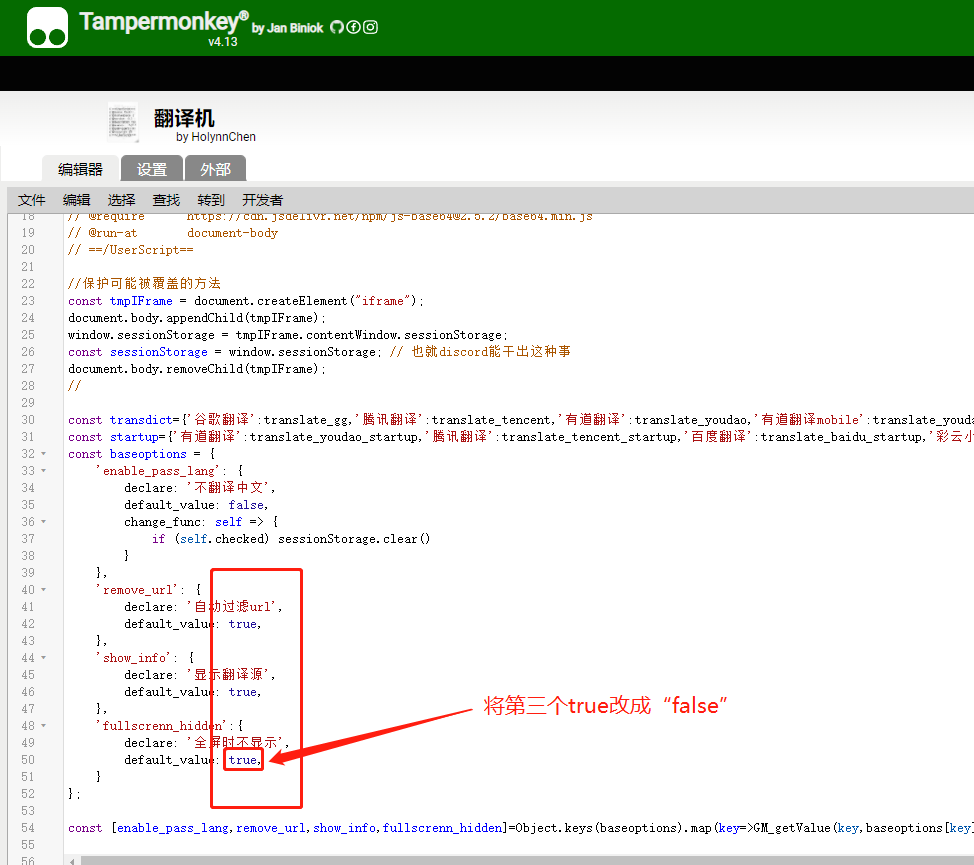Click '==/UserScript==' comment on line 20

(x=140, y=250)
